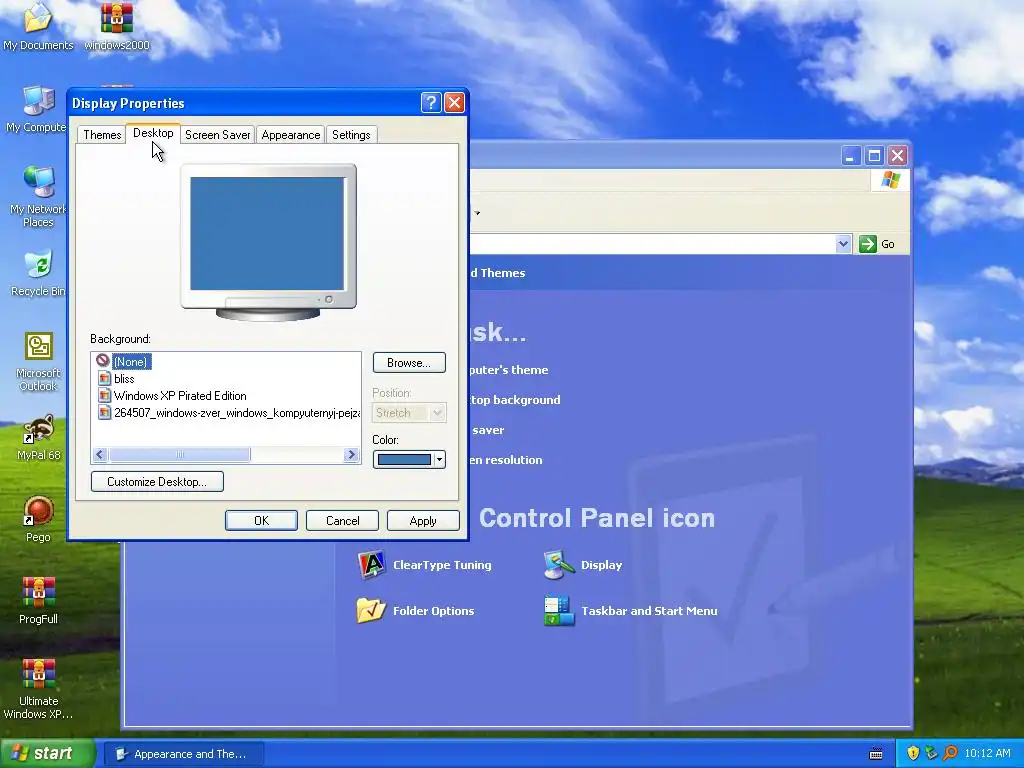Expand the address bar dropdown
This screenshot has height=768, width=1024.
(843, 244)
